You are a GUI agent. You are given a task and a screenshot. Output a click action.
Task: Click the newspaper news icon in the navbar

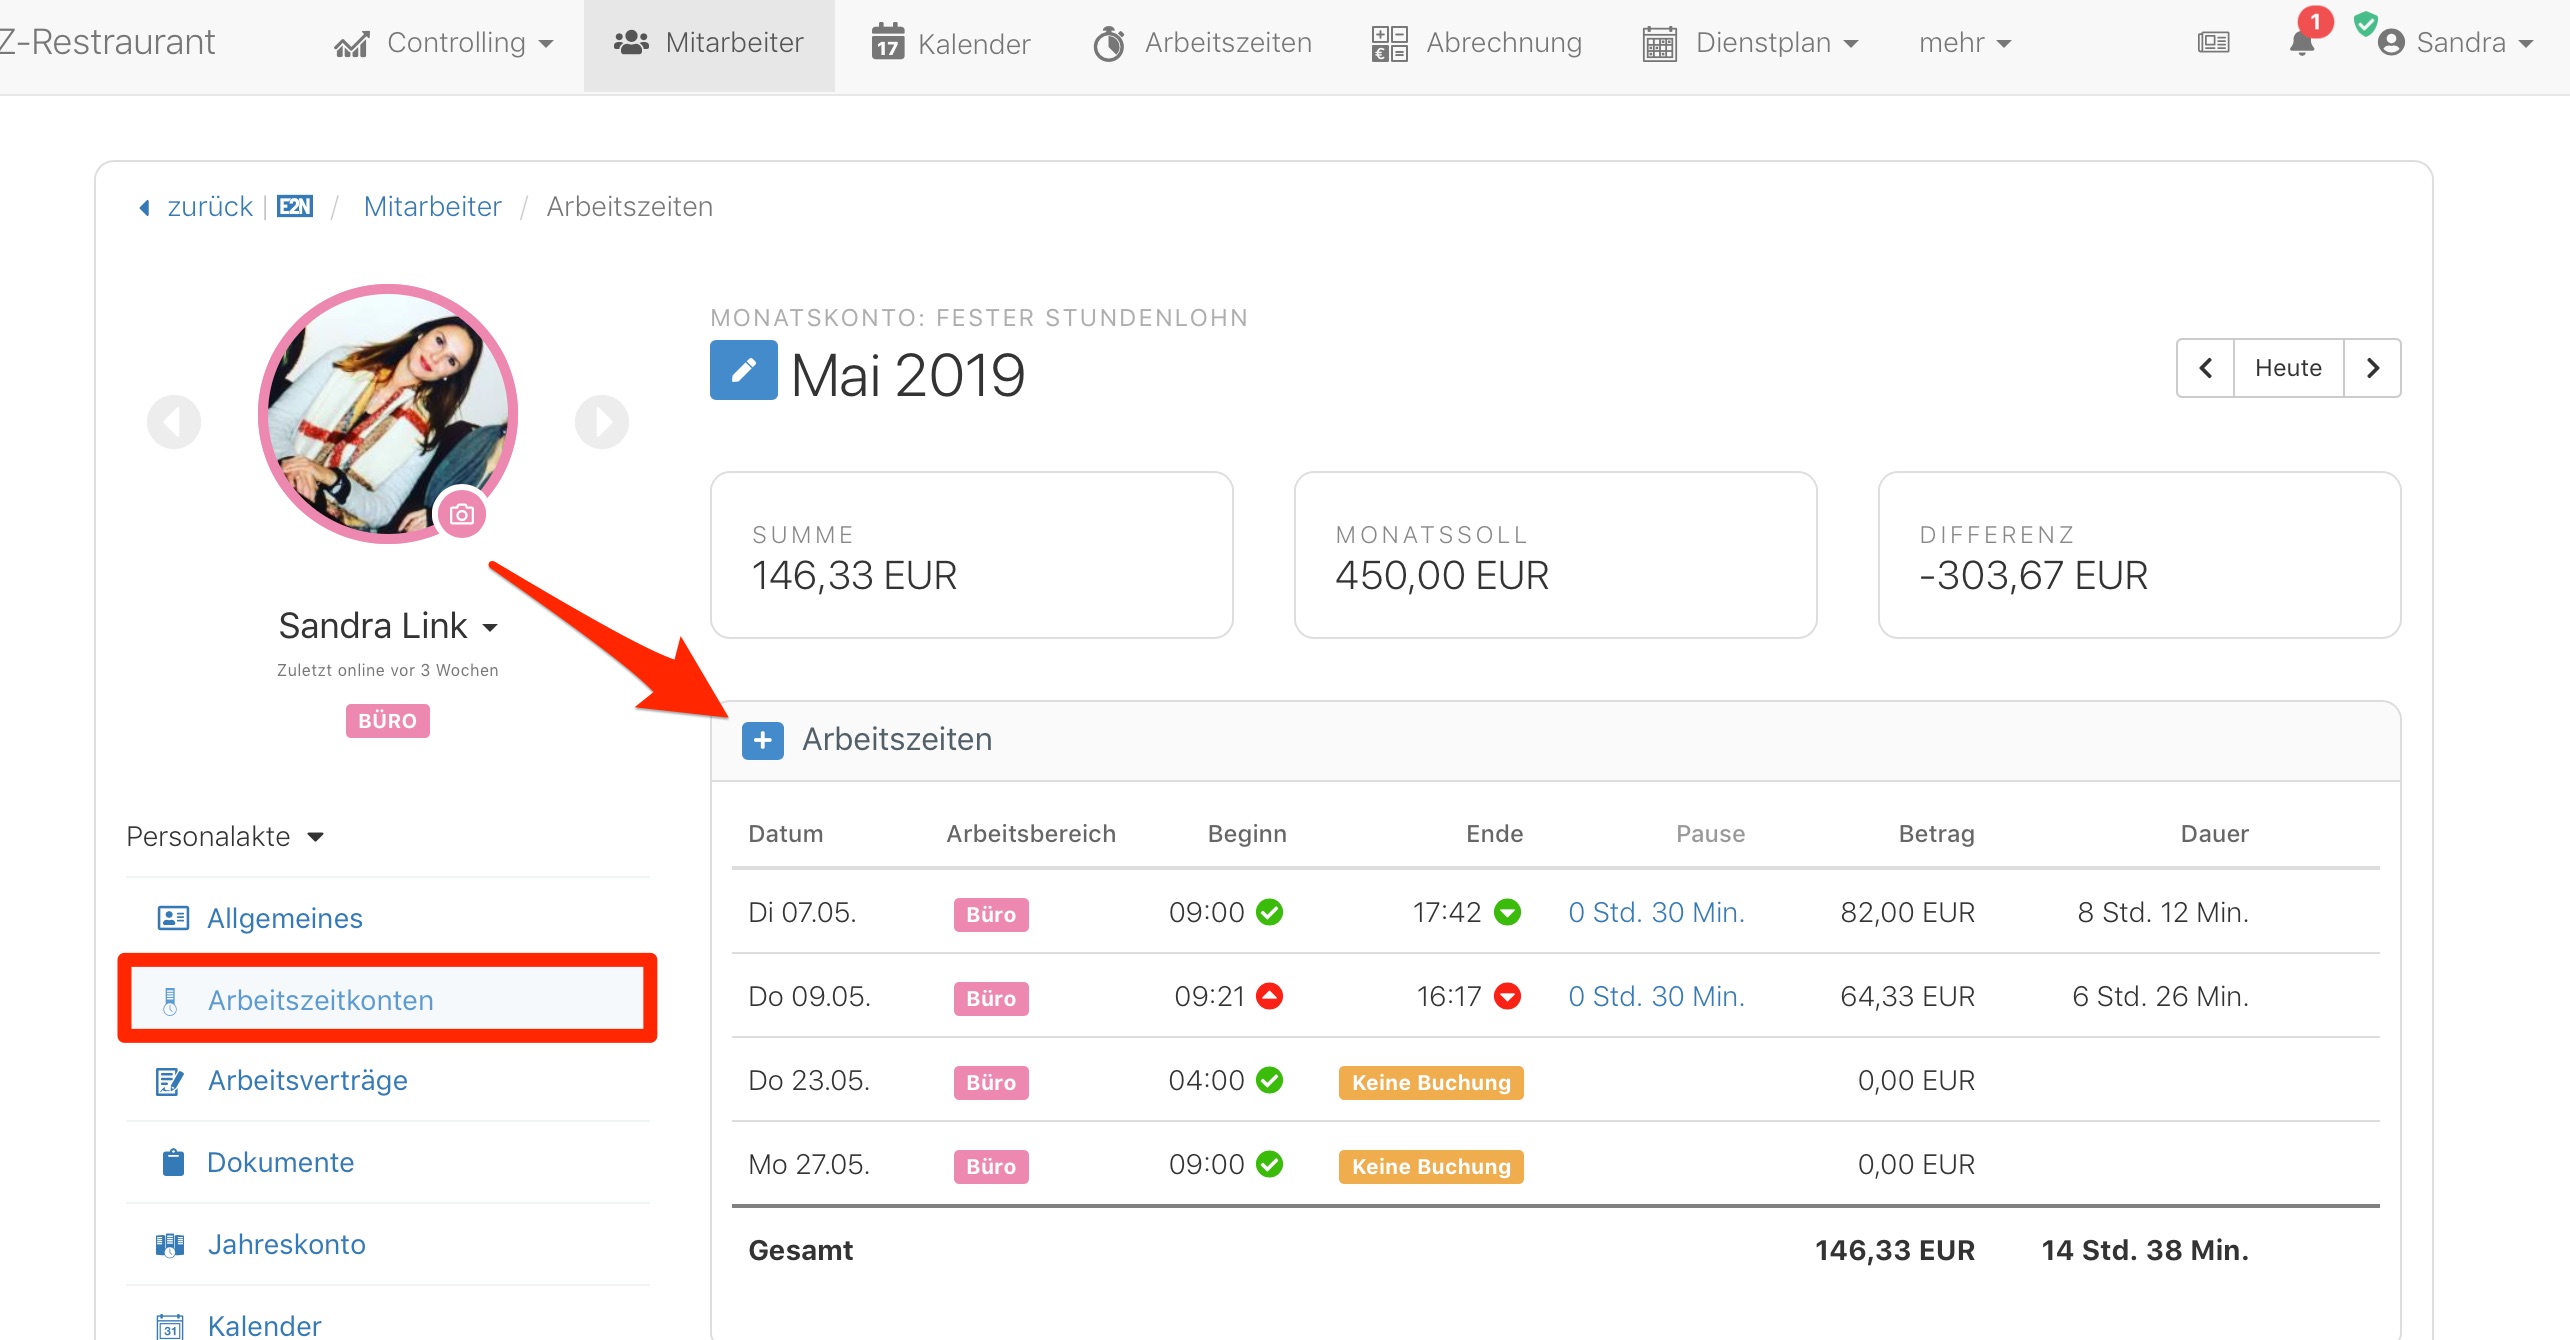pos(2213,43)
